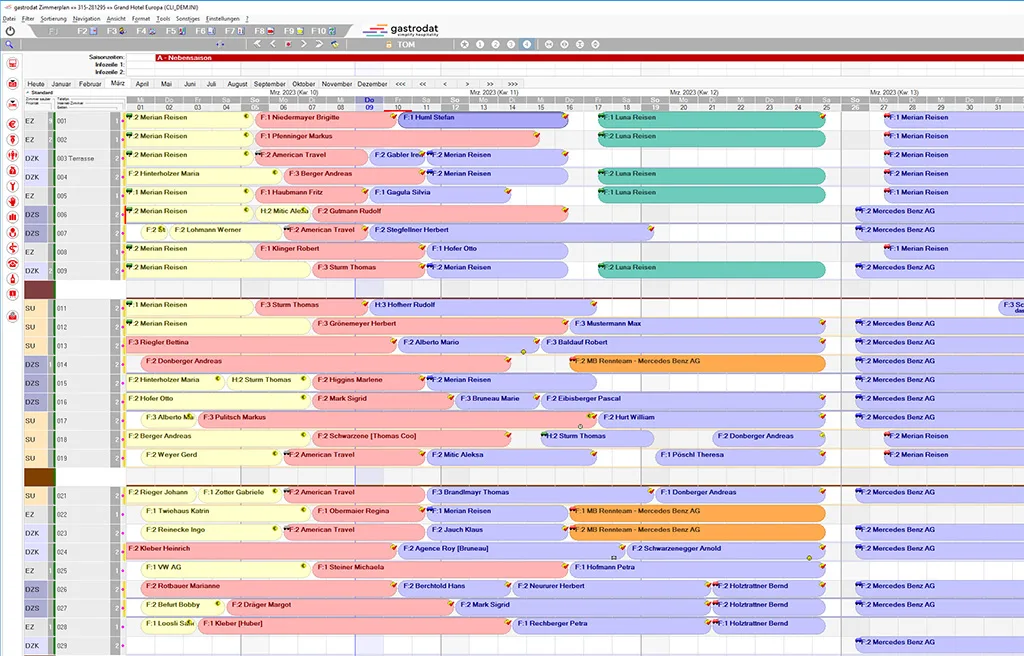Click the dark red category block
This screenshot has height=656, width=1024.
pyautogui.click(x=40, y=289)
